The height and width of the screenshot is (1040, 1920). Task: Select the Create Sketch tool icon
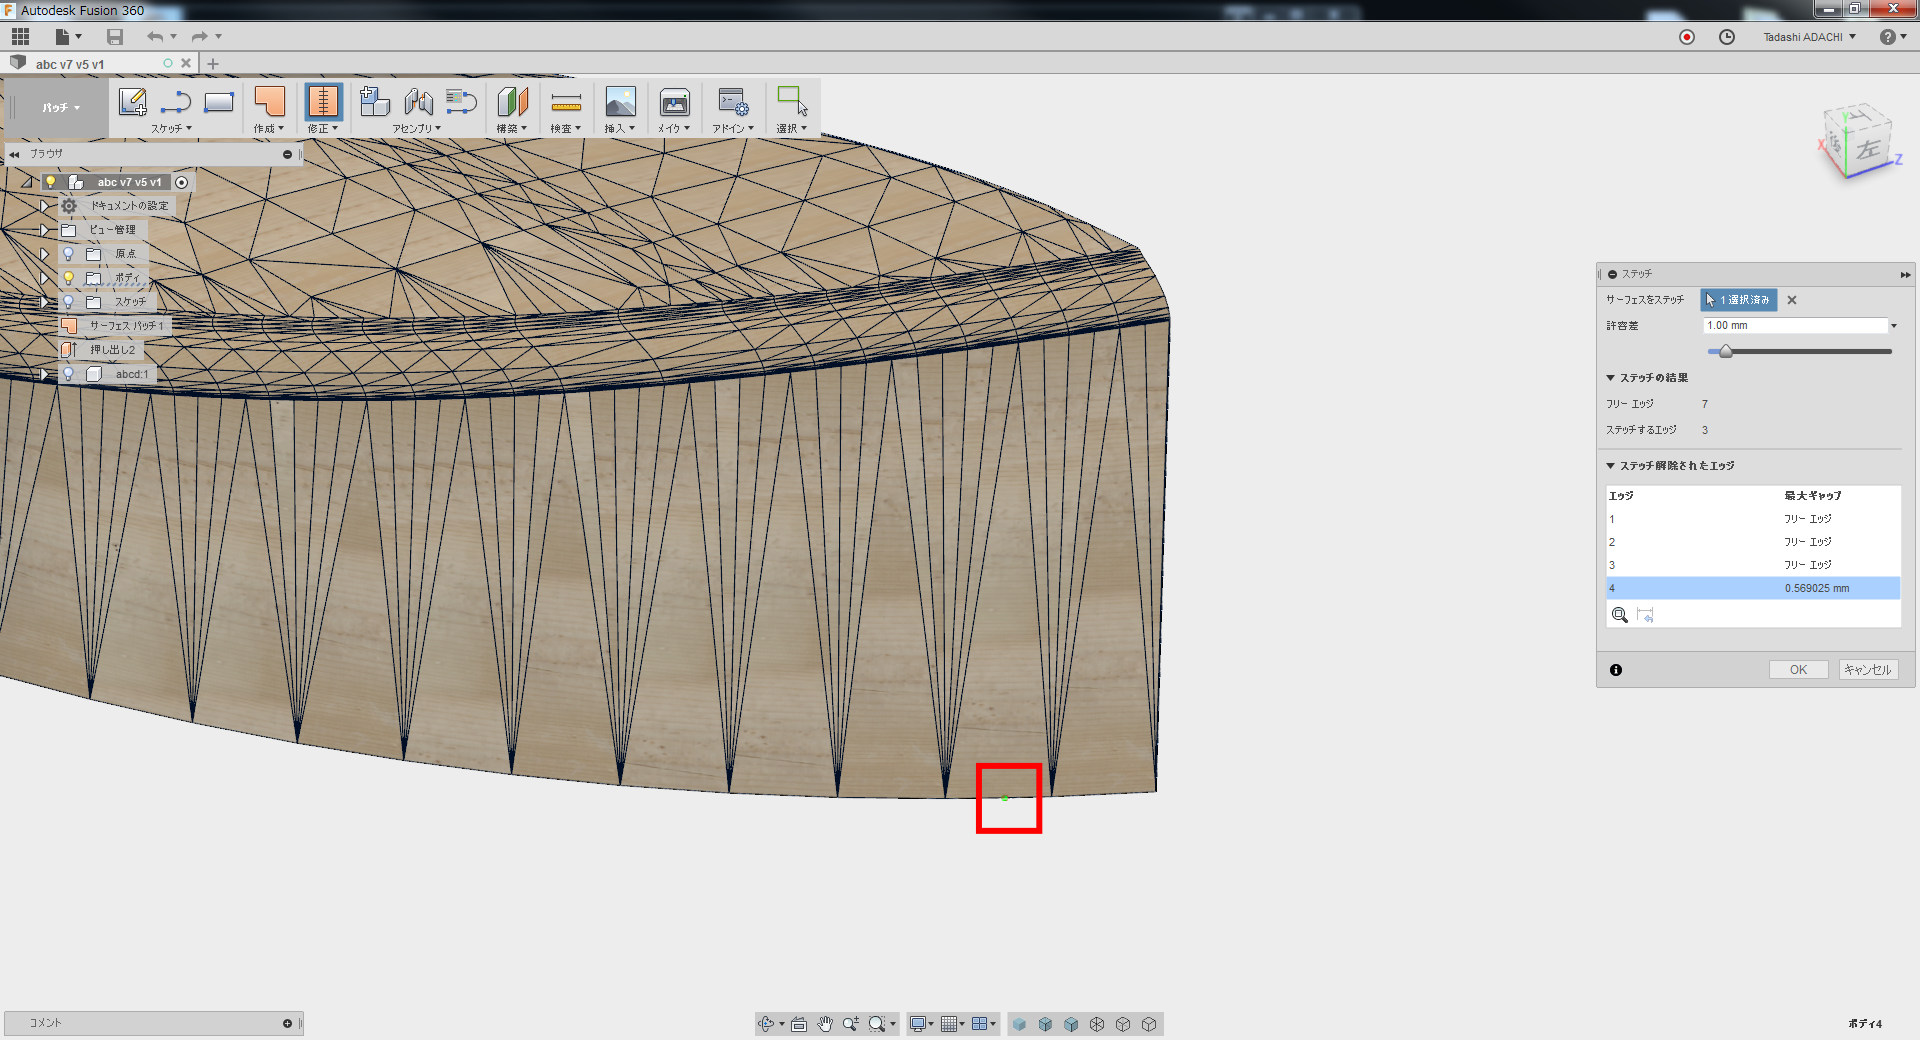point(132,102)
